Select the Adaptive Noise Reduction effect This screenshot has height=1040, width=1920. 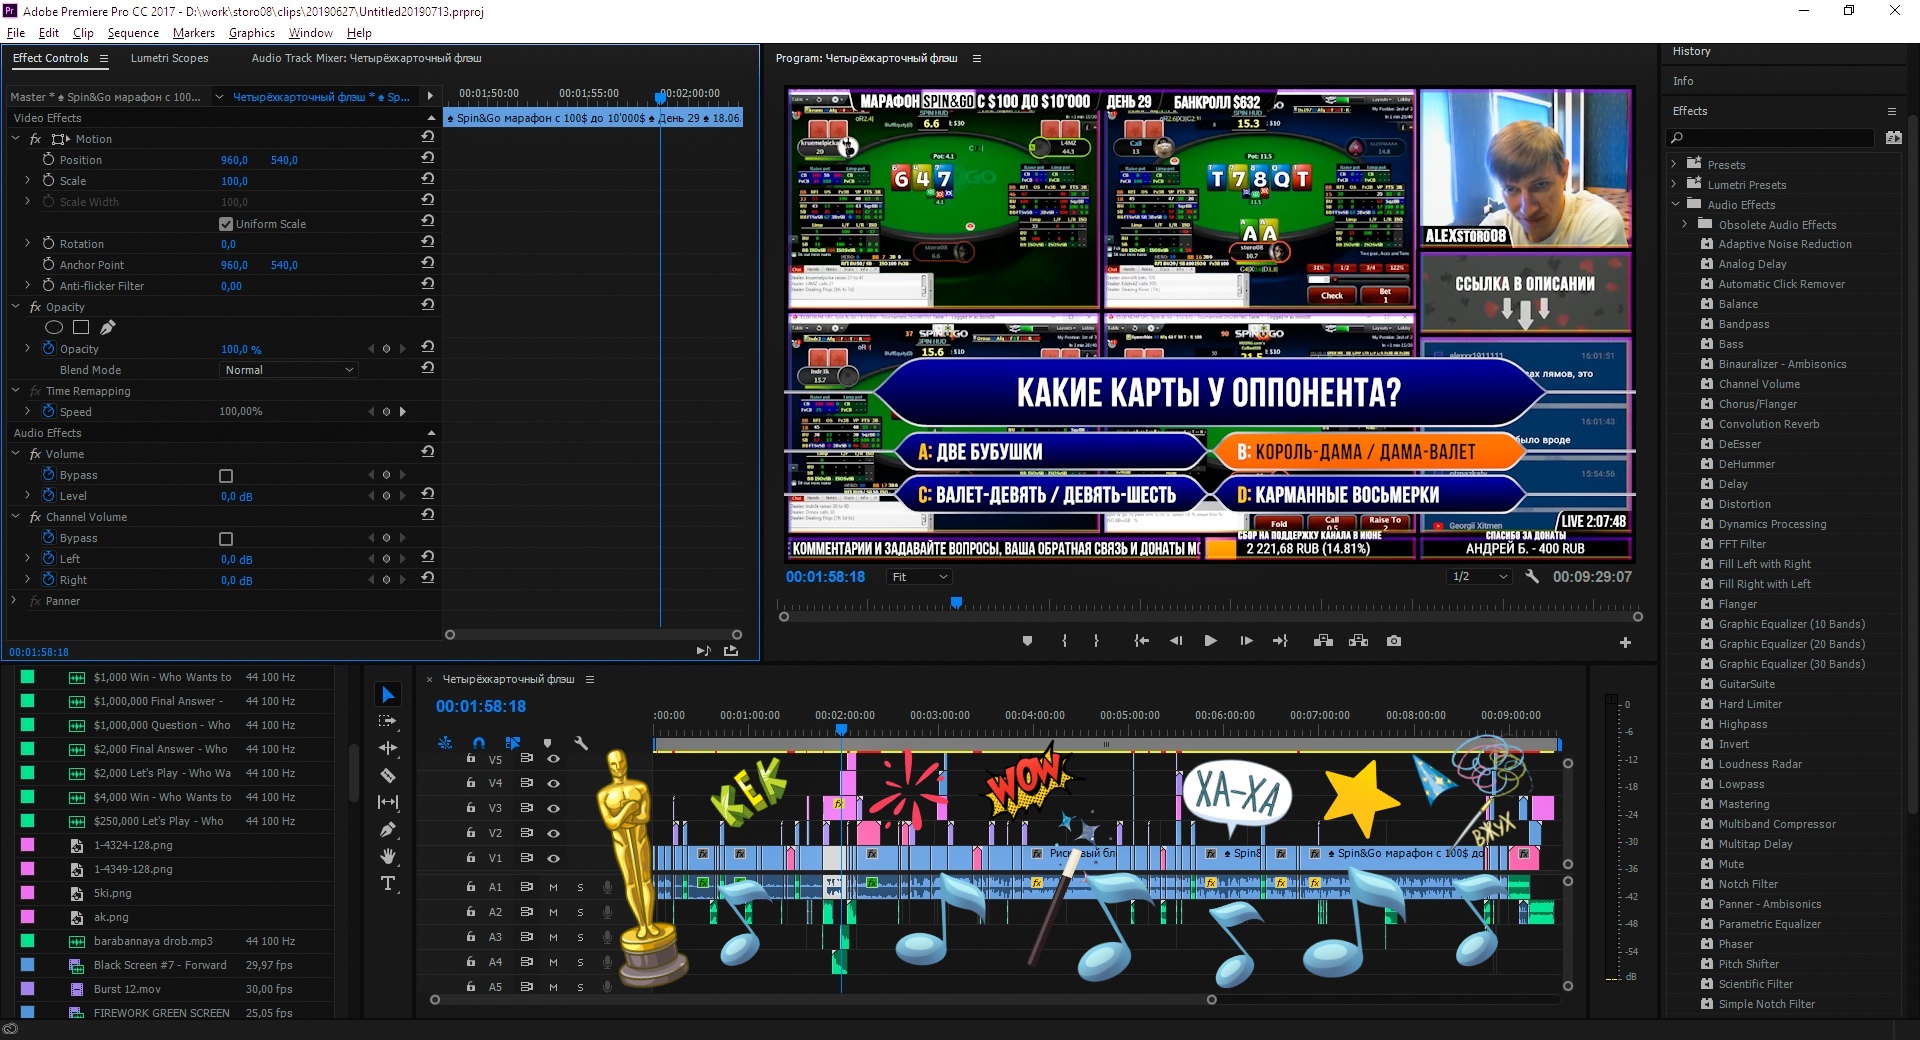pyautogui.click(x=1784, y=244)
